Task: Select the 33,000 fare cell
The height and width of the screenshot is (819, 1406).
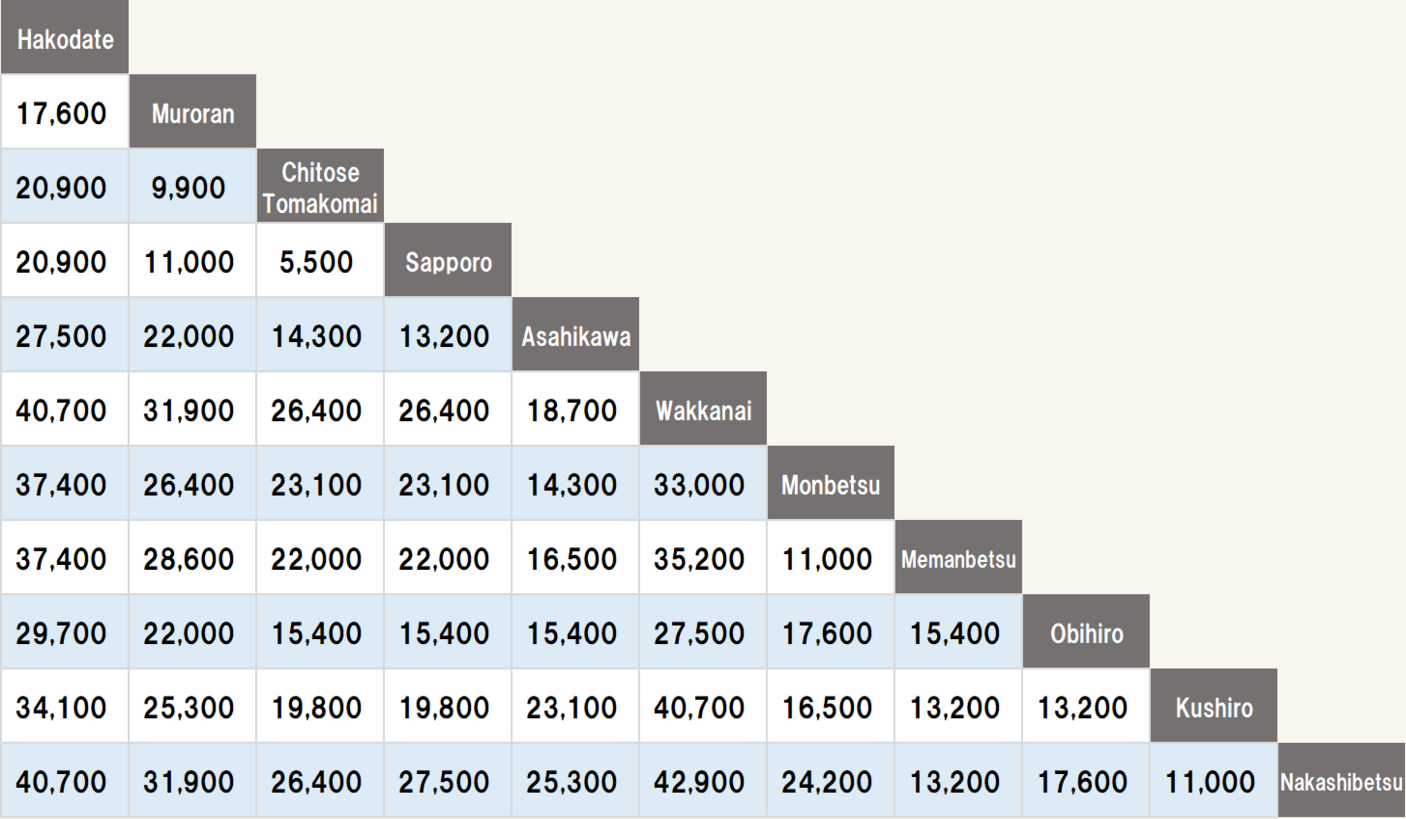Action: point(700,485)
